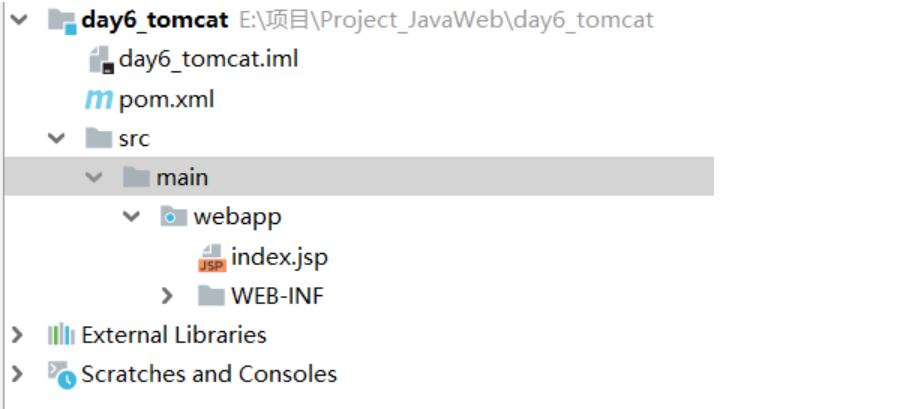The image size is (900, 409).
Task: Select the pom.xml file label
Action: (166, 100)
